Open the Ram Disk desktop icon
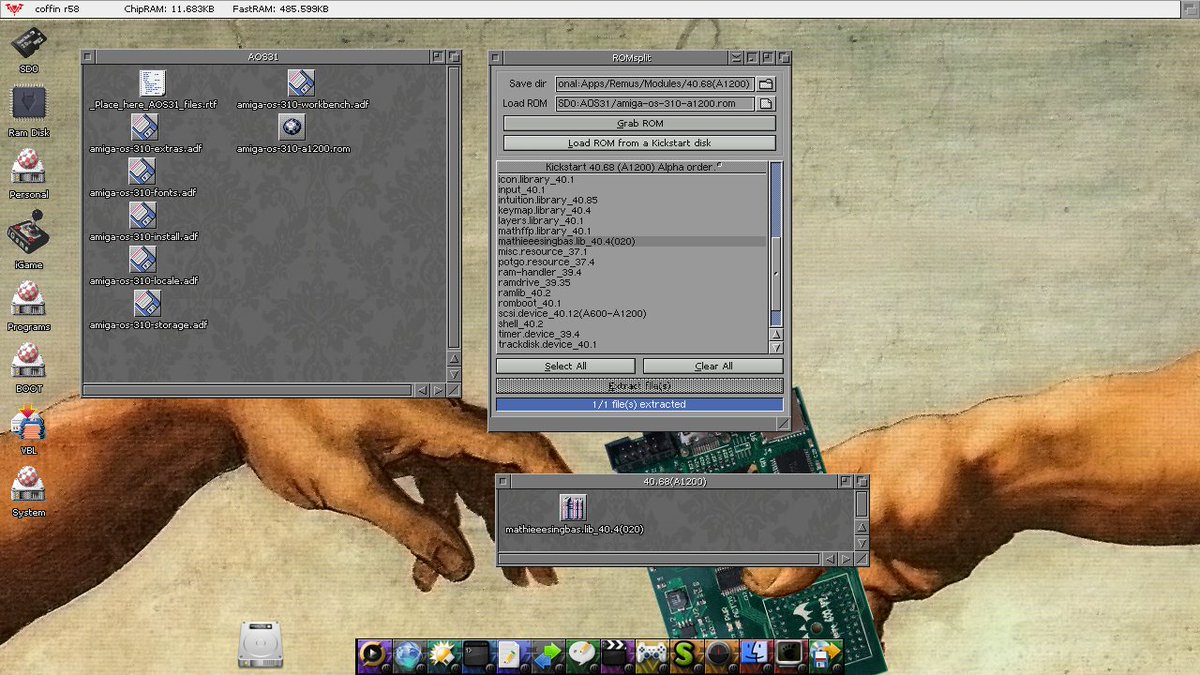This screenshot has height=675, width=1200. point(29,104)
